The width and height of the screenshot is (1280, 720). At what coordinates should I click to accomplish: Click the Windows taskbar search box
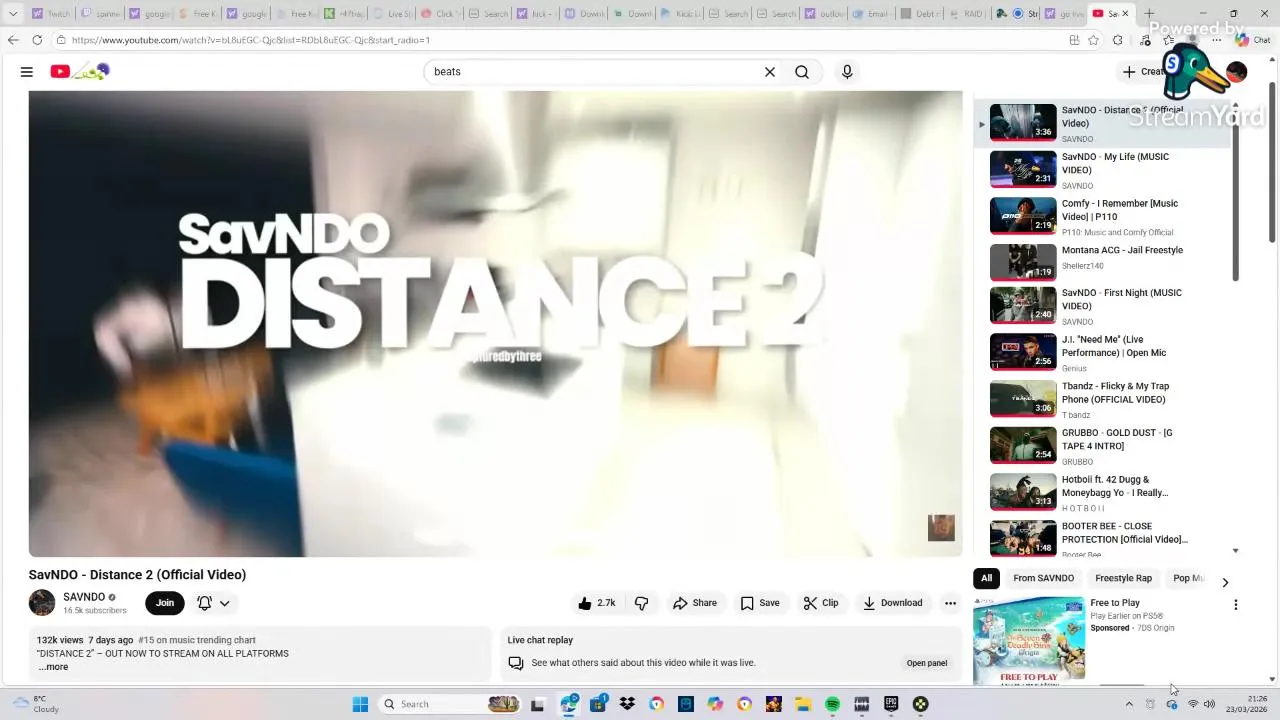coord(450,704)
